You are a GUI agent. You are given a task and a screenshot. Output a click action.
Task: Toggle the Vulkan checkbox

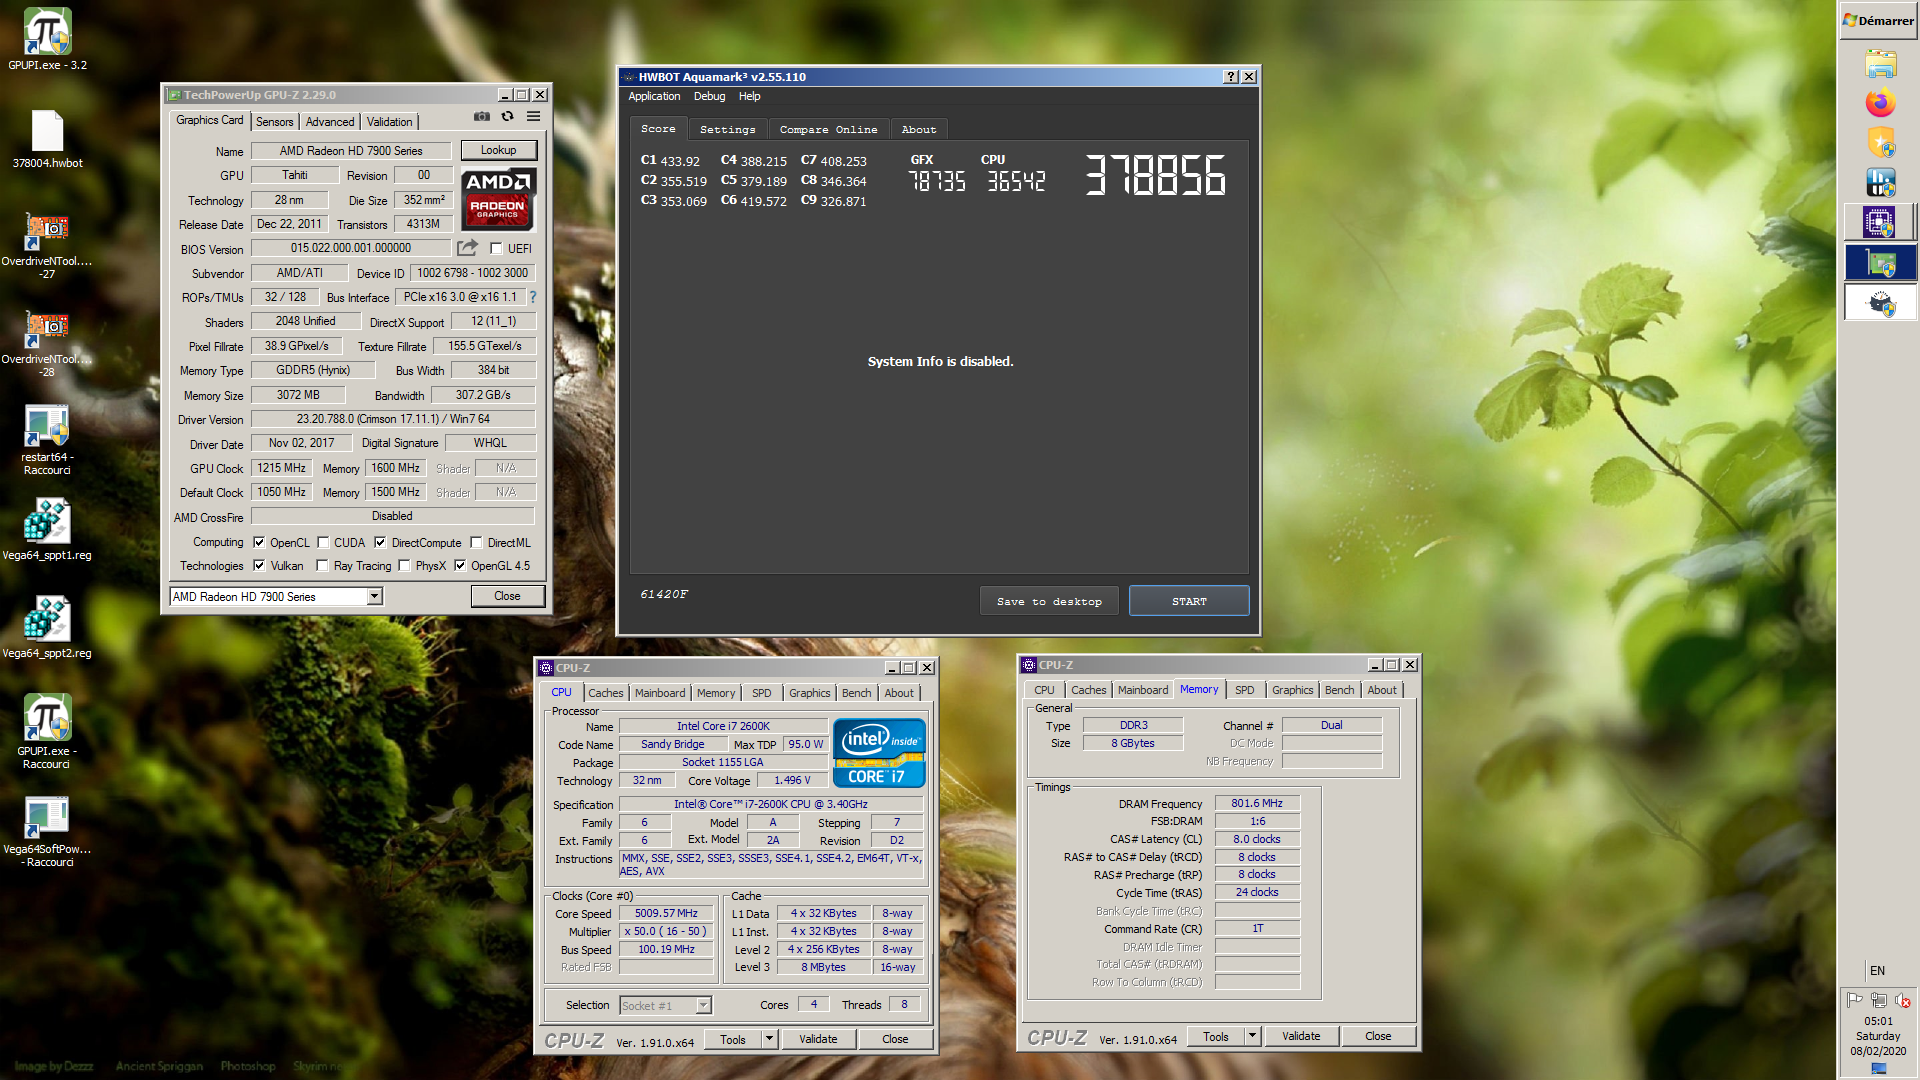(x=259, y=566)
